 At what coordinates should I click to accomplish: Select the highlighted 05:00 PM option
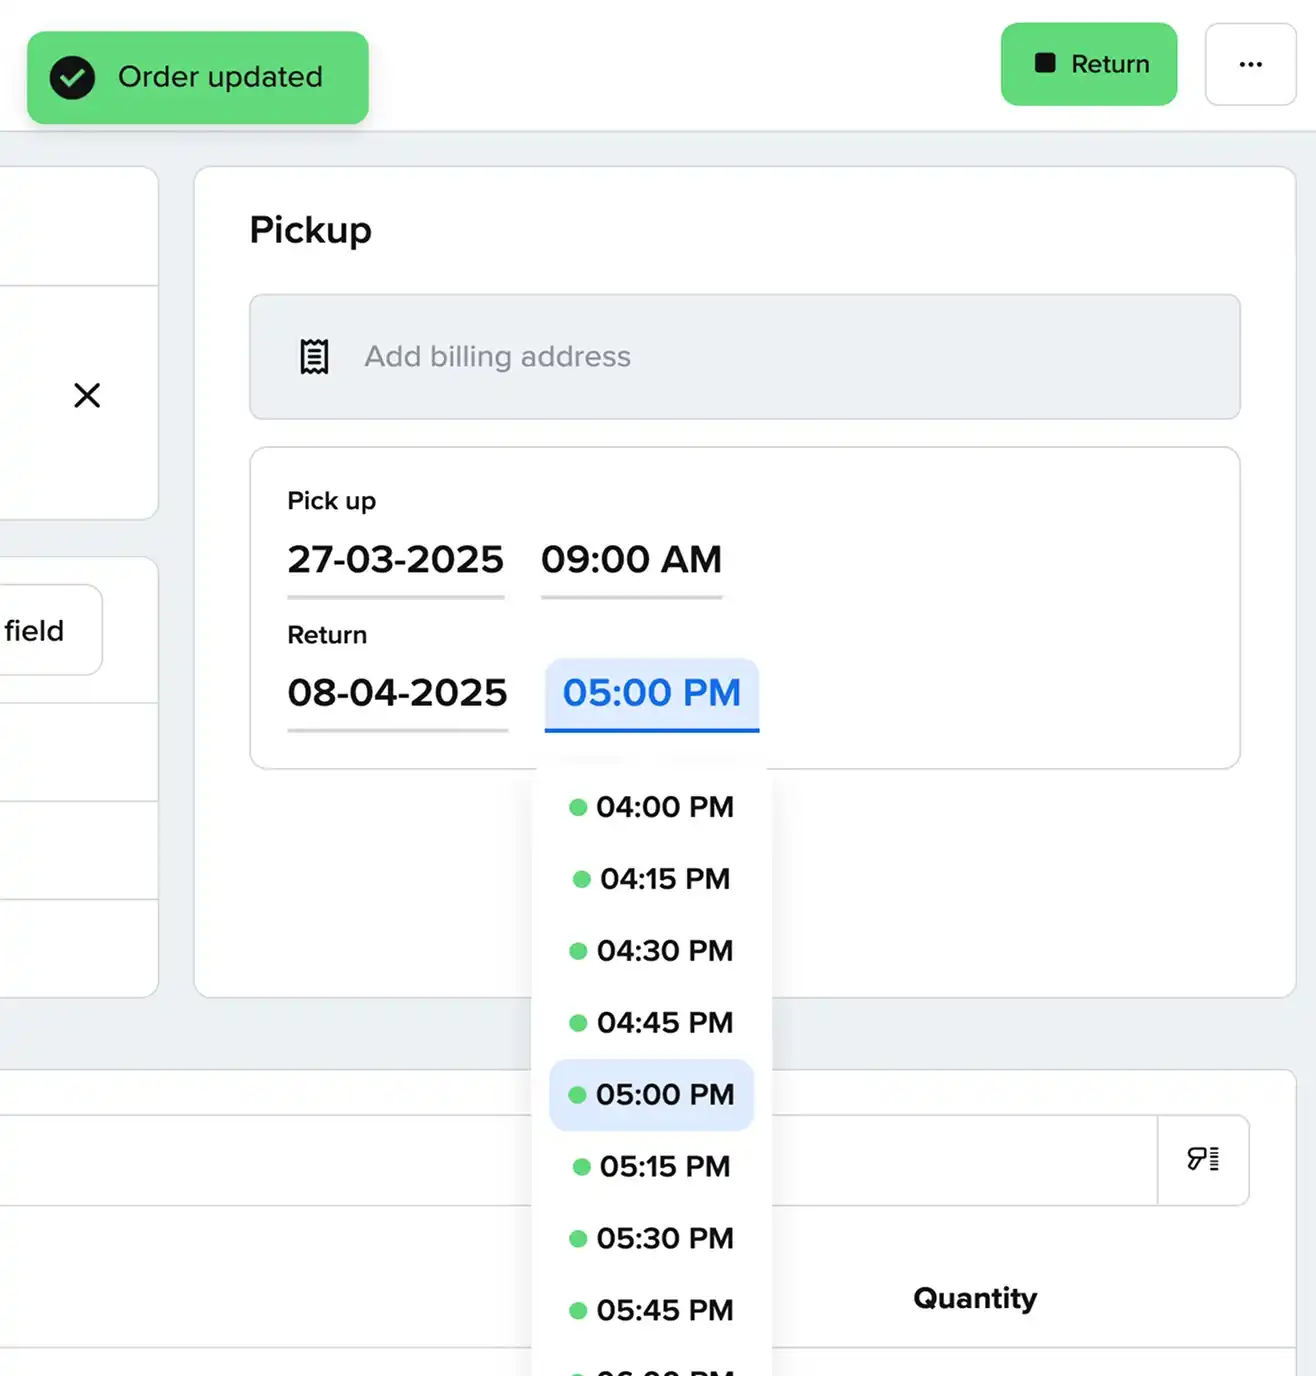point(651,1095)
